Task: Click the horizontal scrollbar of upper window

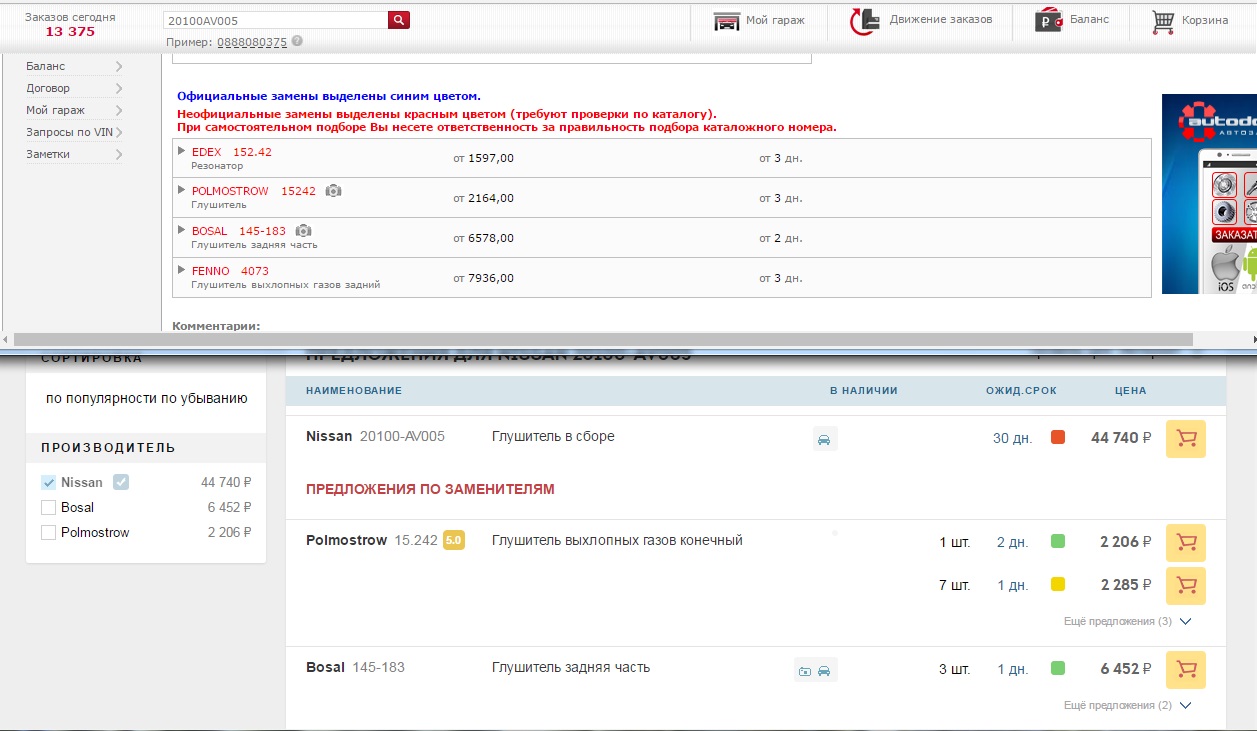Action: click(603, 340)
